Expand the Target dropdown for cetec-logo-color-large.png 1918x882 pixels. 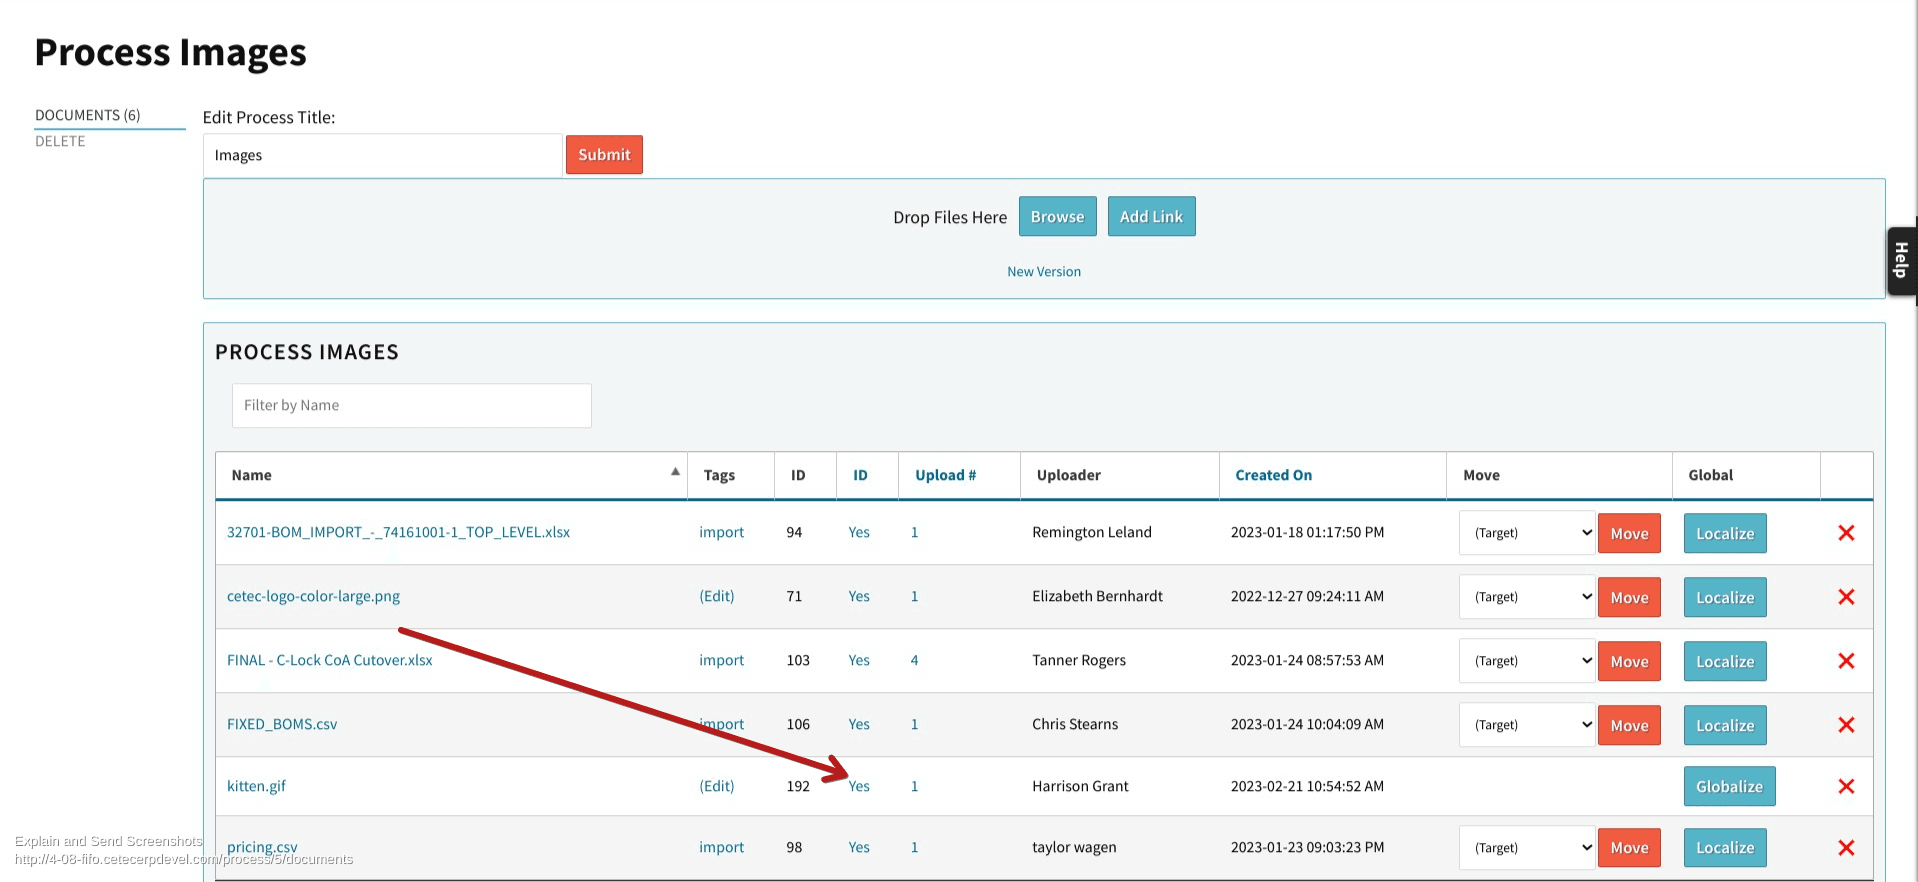point(1526,597)
